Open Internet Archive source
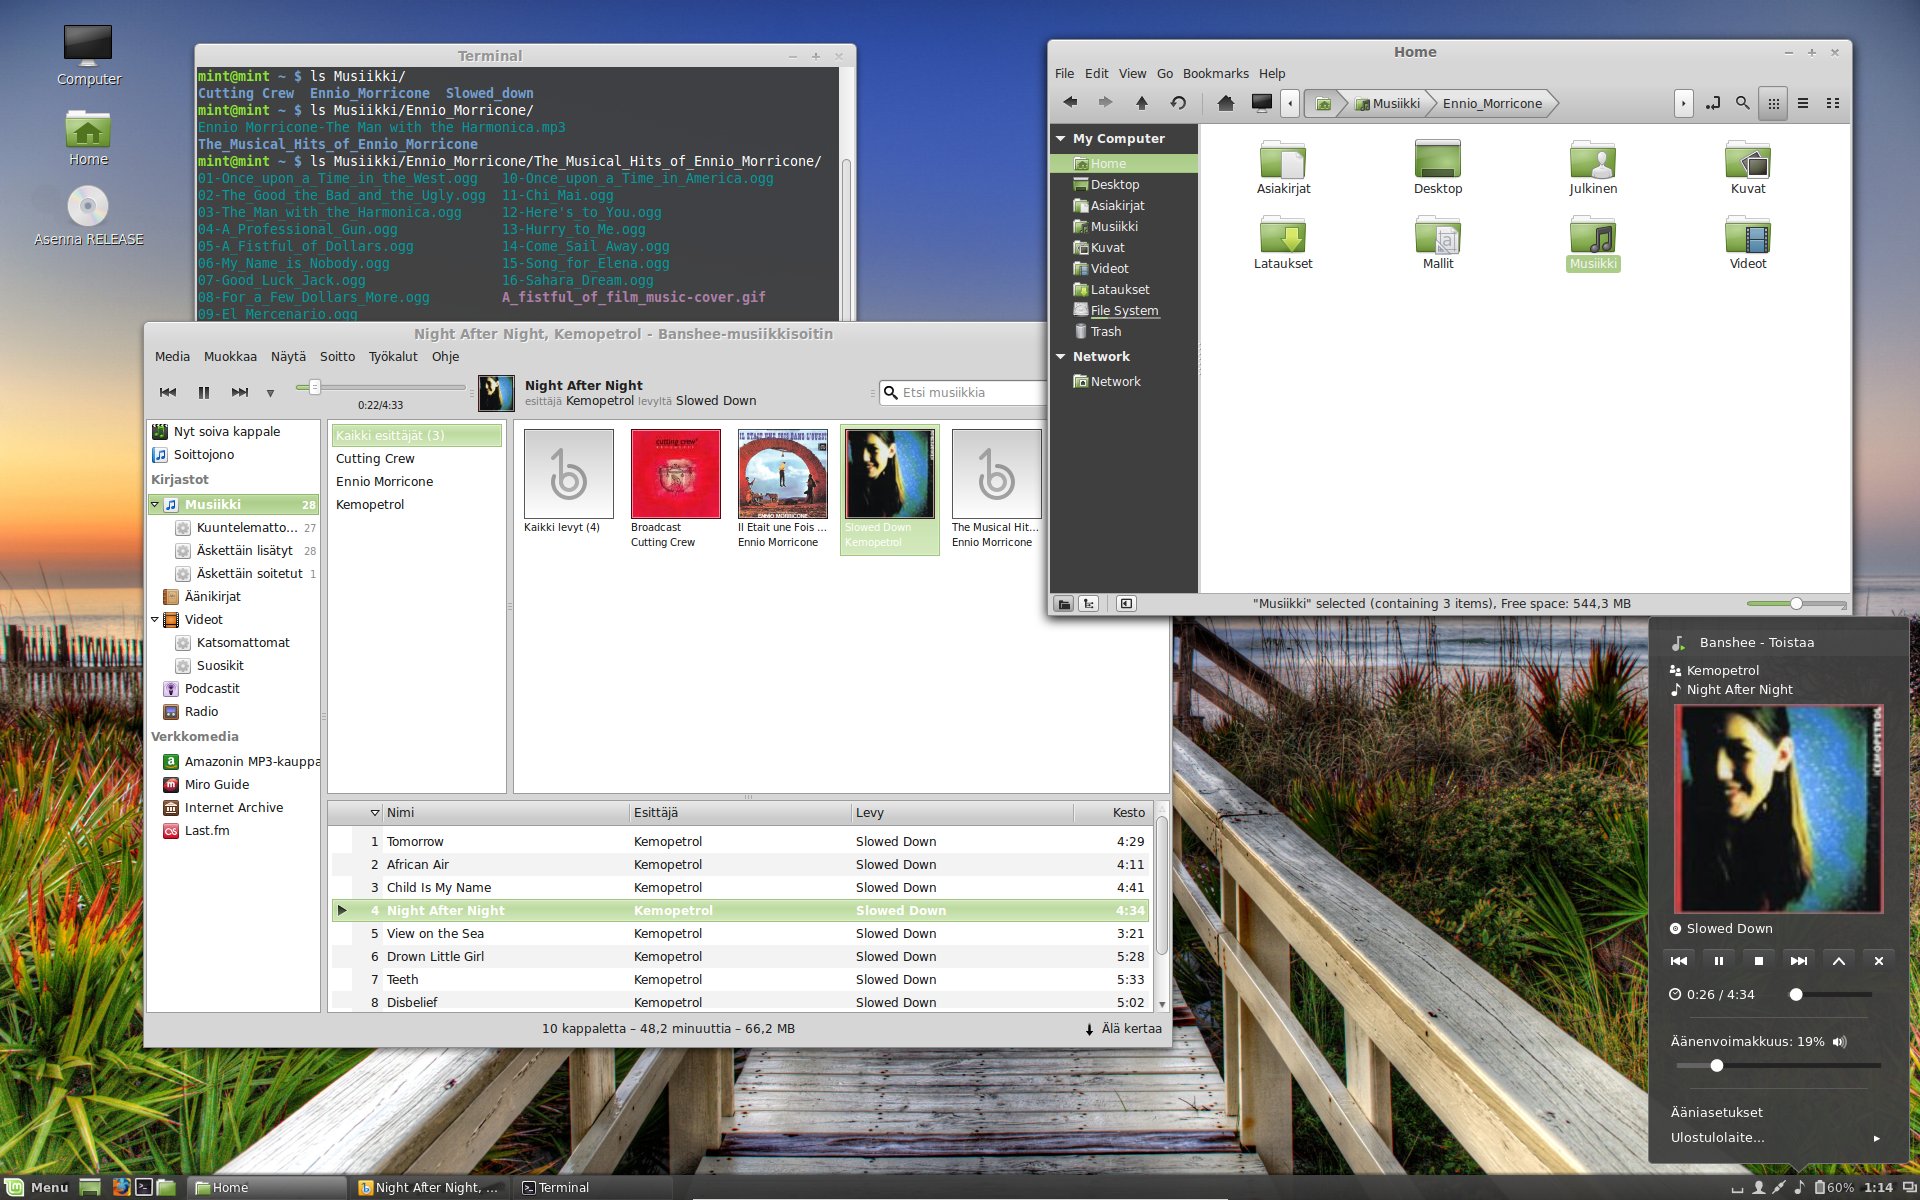This screenshot has height=1200, width=1920. [x=233, y=807]
